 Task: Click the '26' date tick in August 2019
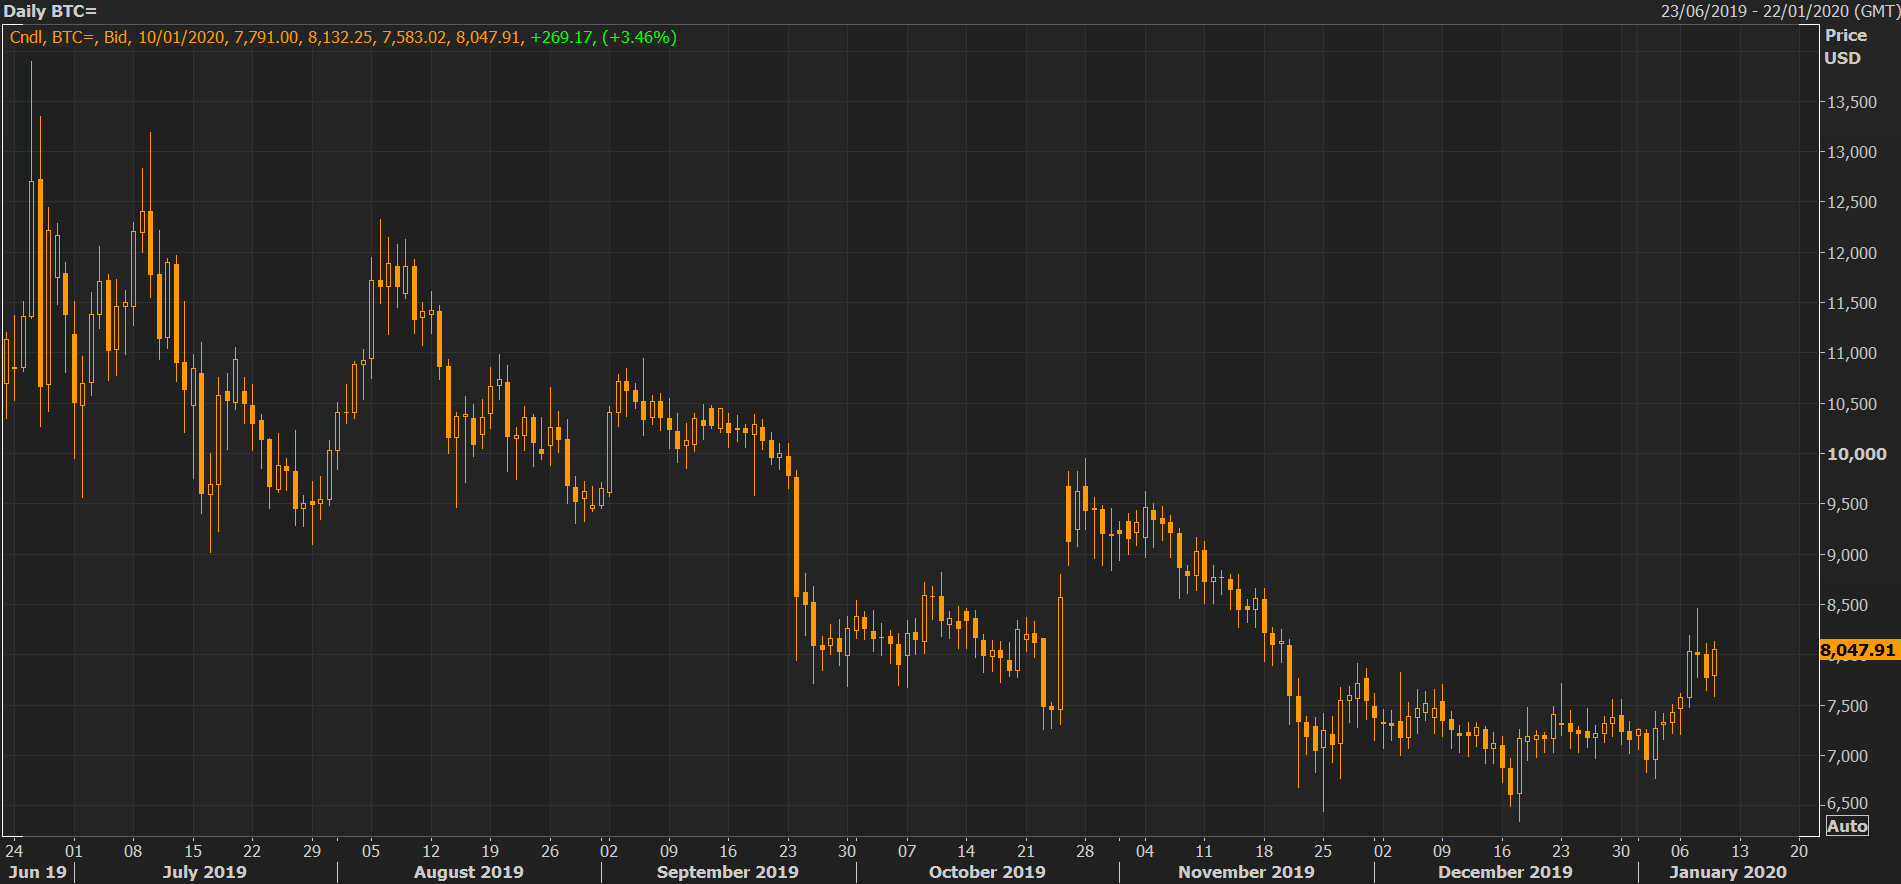(550, 851)
